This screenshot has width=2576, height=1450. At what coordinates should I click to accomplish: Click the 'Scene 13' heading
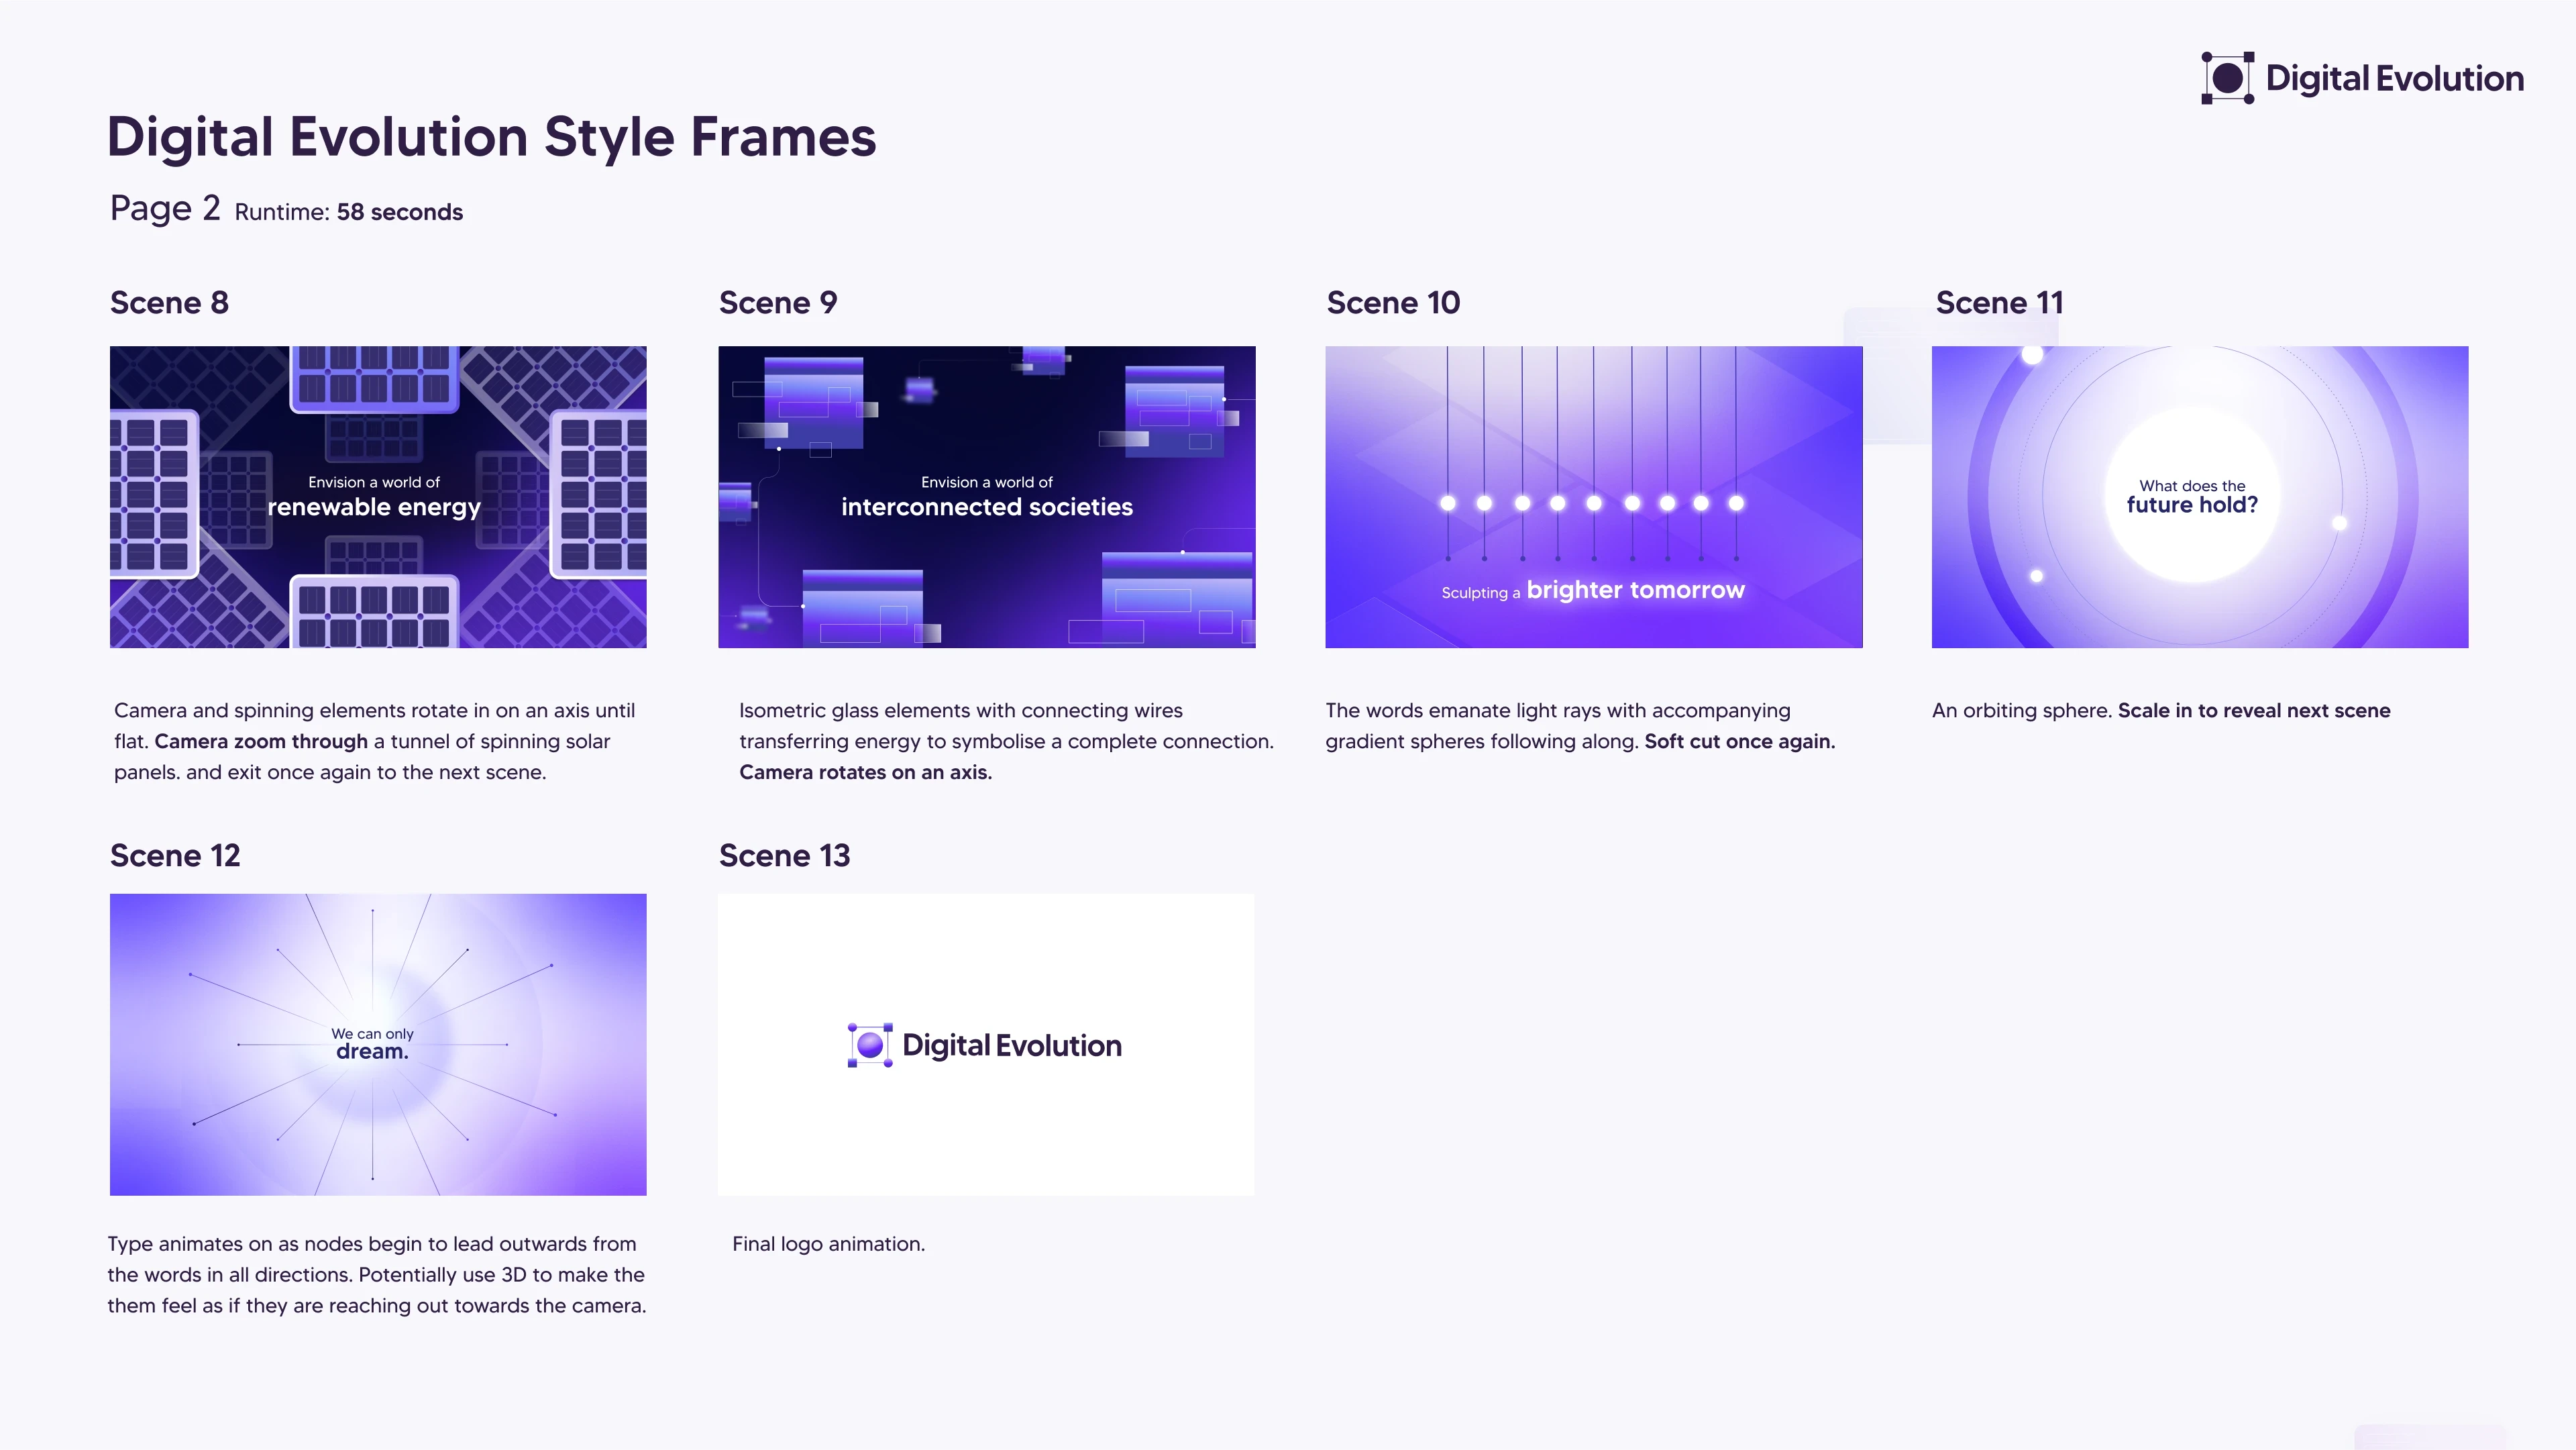pos(784,855)
